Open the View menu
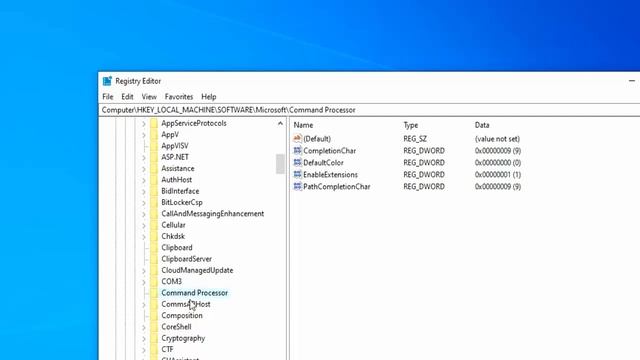This screenshot has height=360, width=640. [149, 97]
